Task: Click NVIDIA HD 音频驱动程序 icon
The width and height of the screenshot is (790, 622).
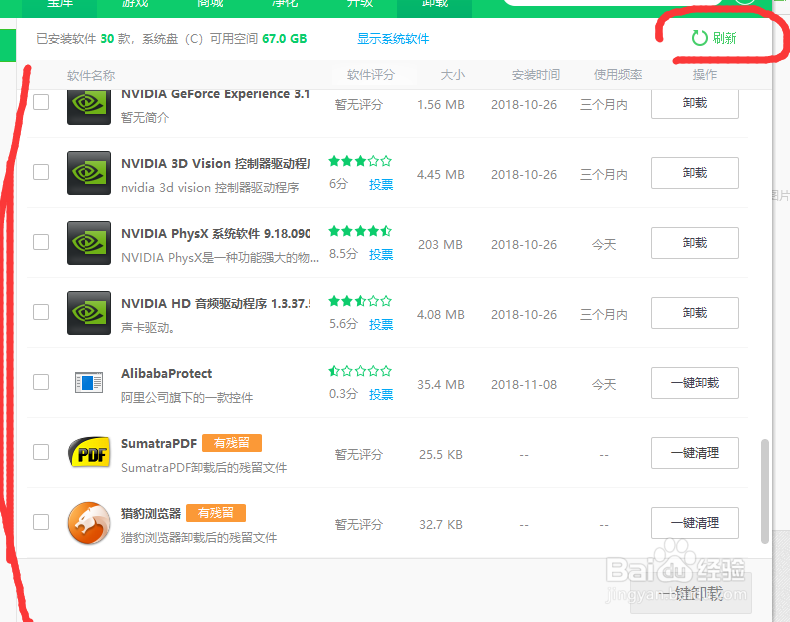Action: point(89,313)
